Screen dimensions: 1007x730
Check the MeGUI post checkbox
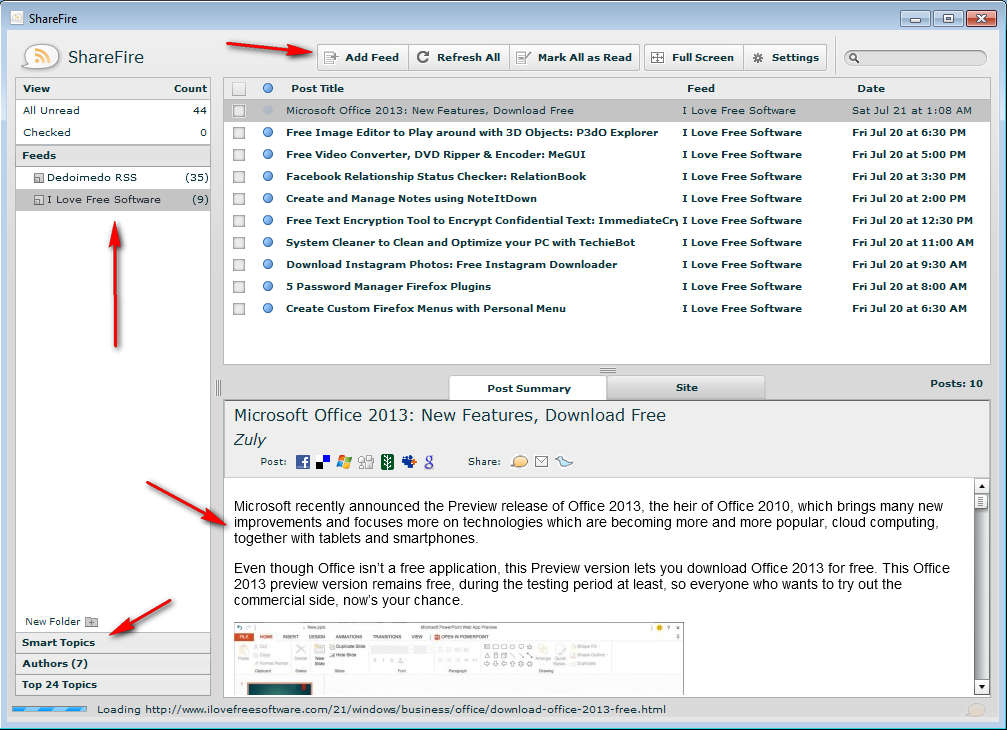pos(239,155)
